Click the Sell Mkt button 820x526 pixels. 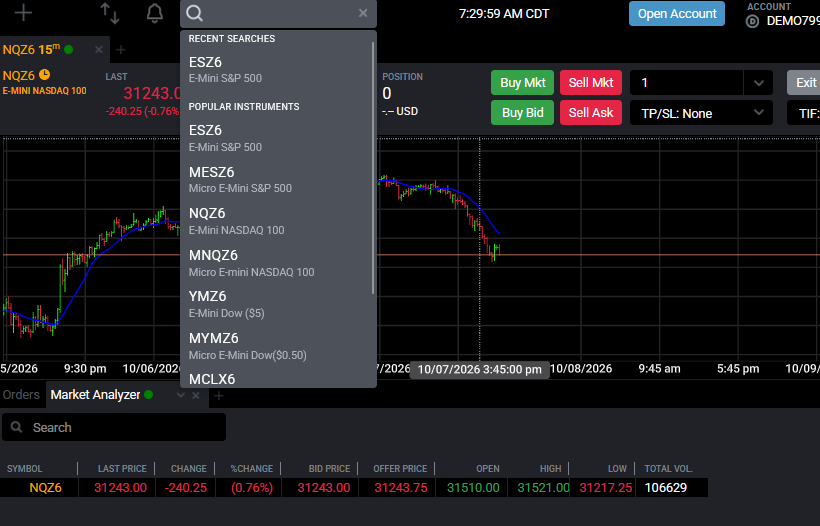coord(591,83)
